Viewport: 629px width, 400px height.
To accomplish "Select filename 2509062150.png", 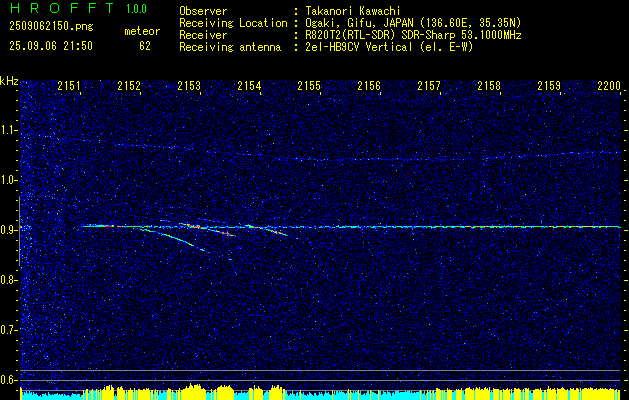I will [51, 26].
